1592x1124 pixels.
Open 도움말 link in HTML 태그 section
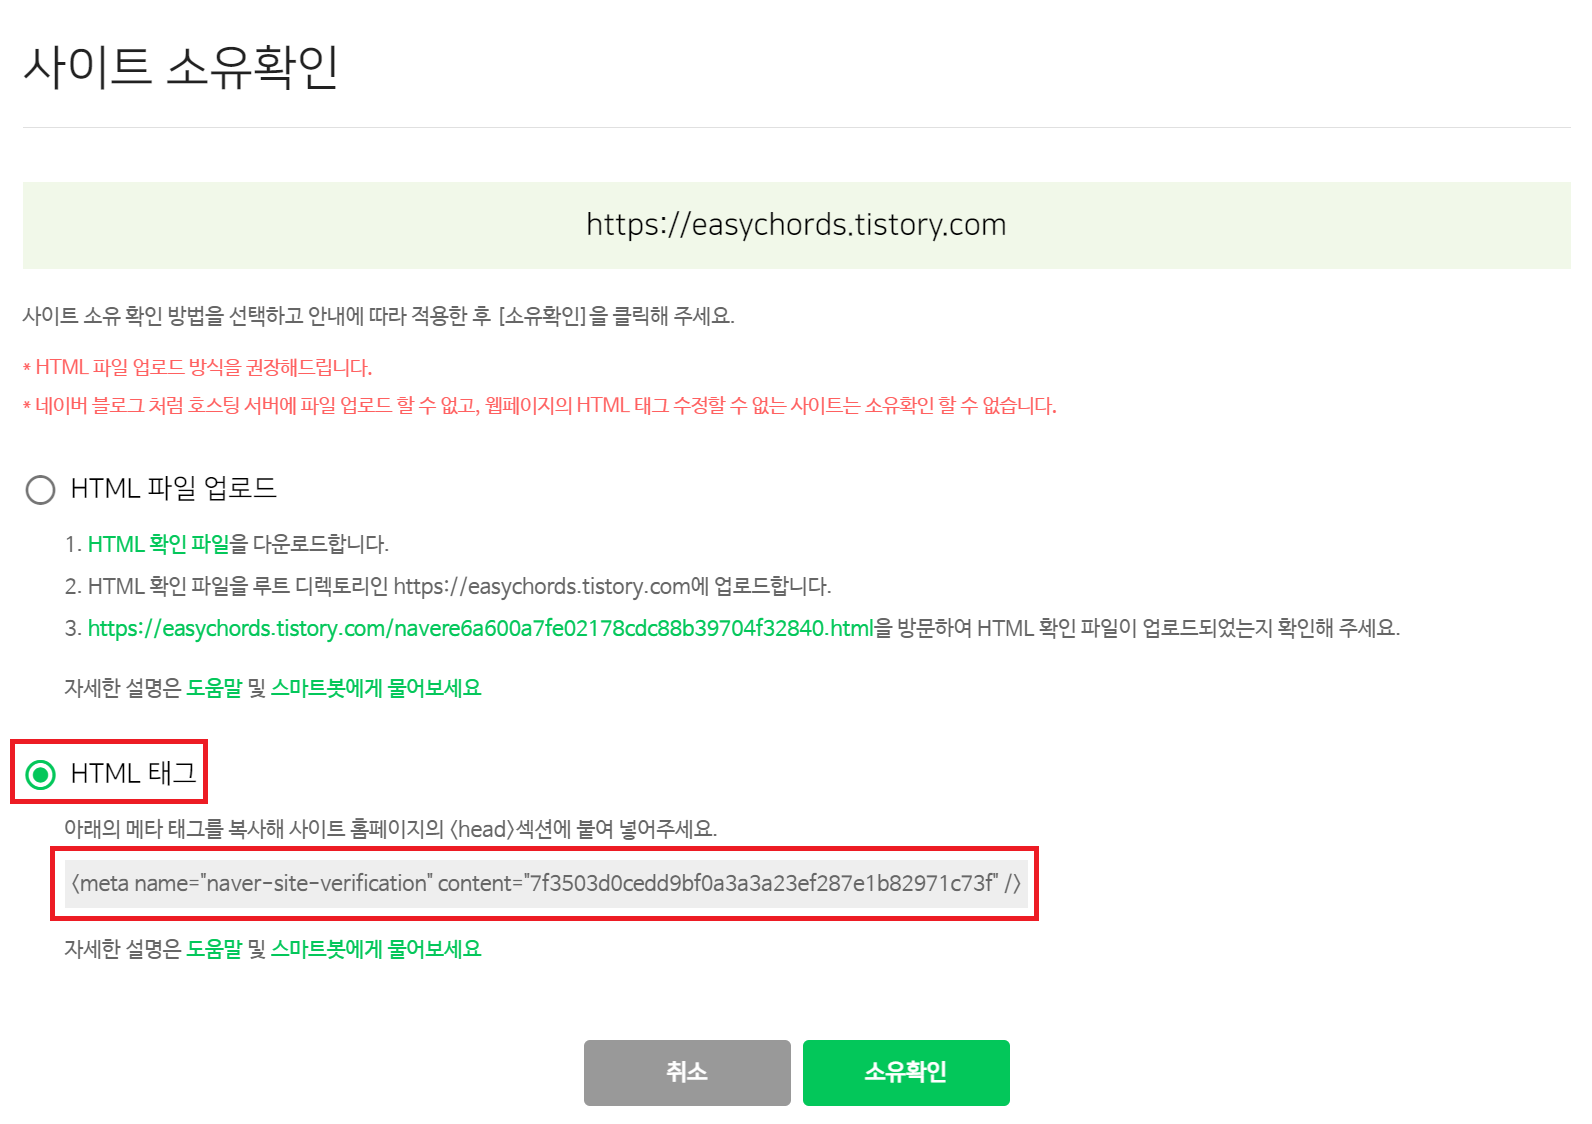click(x=214, y=949)
